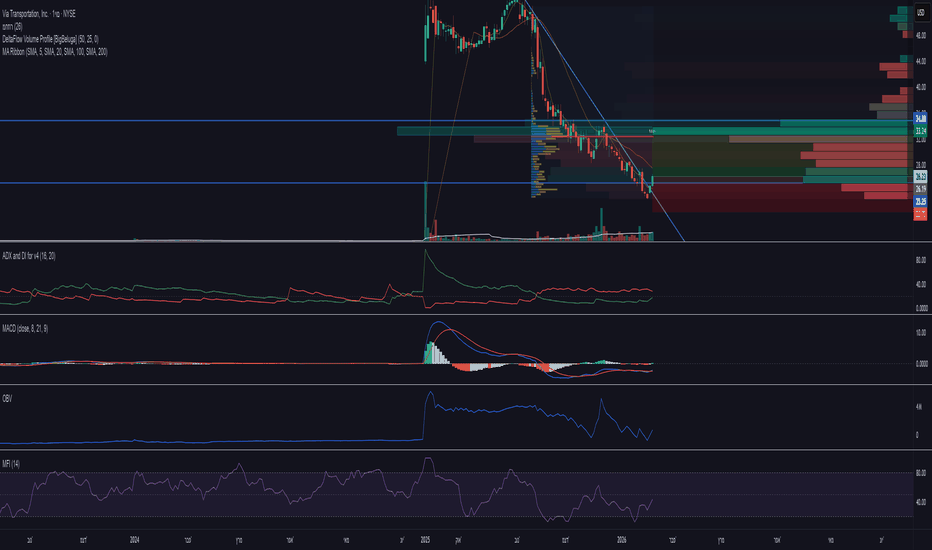Screen dimensions: 932x550
Task: Click the 33.24 green price label
Action: [x=920, y=131]
